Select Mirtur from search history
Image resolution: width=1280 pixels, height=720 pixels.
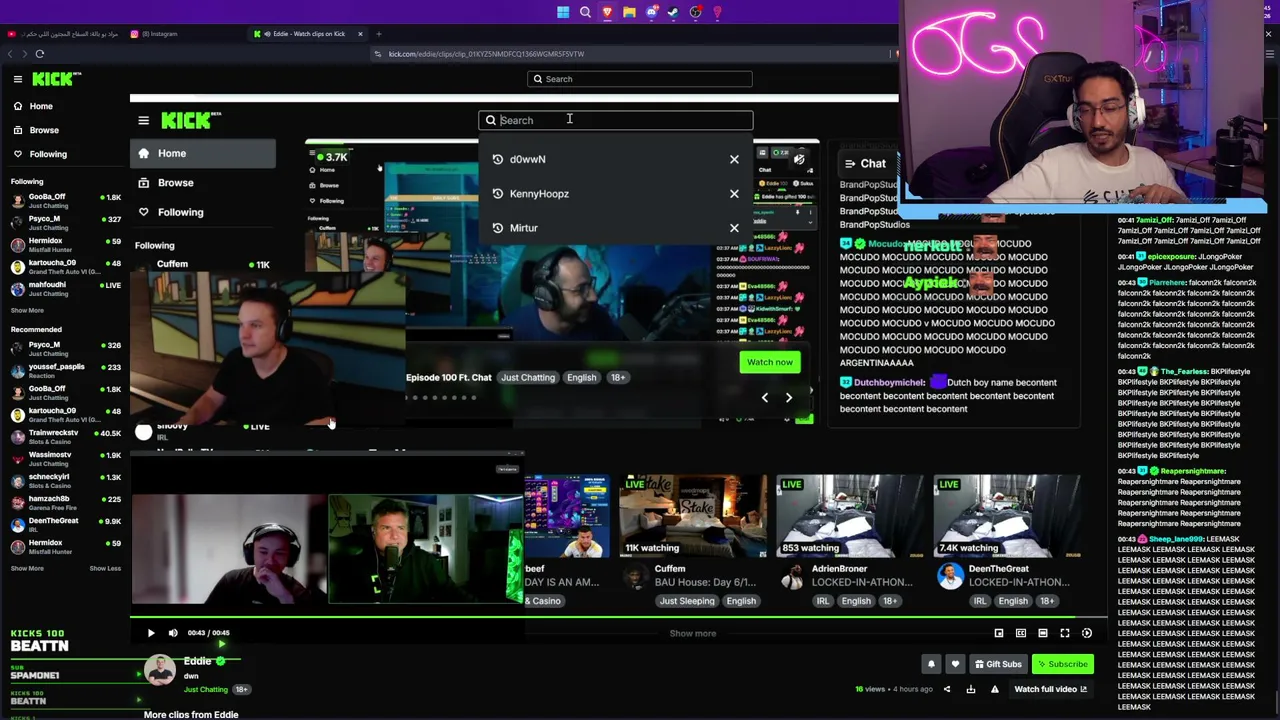pos(523,228)
